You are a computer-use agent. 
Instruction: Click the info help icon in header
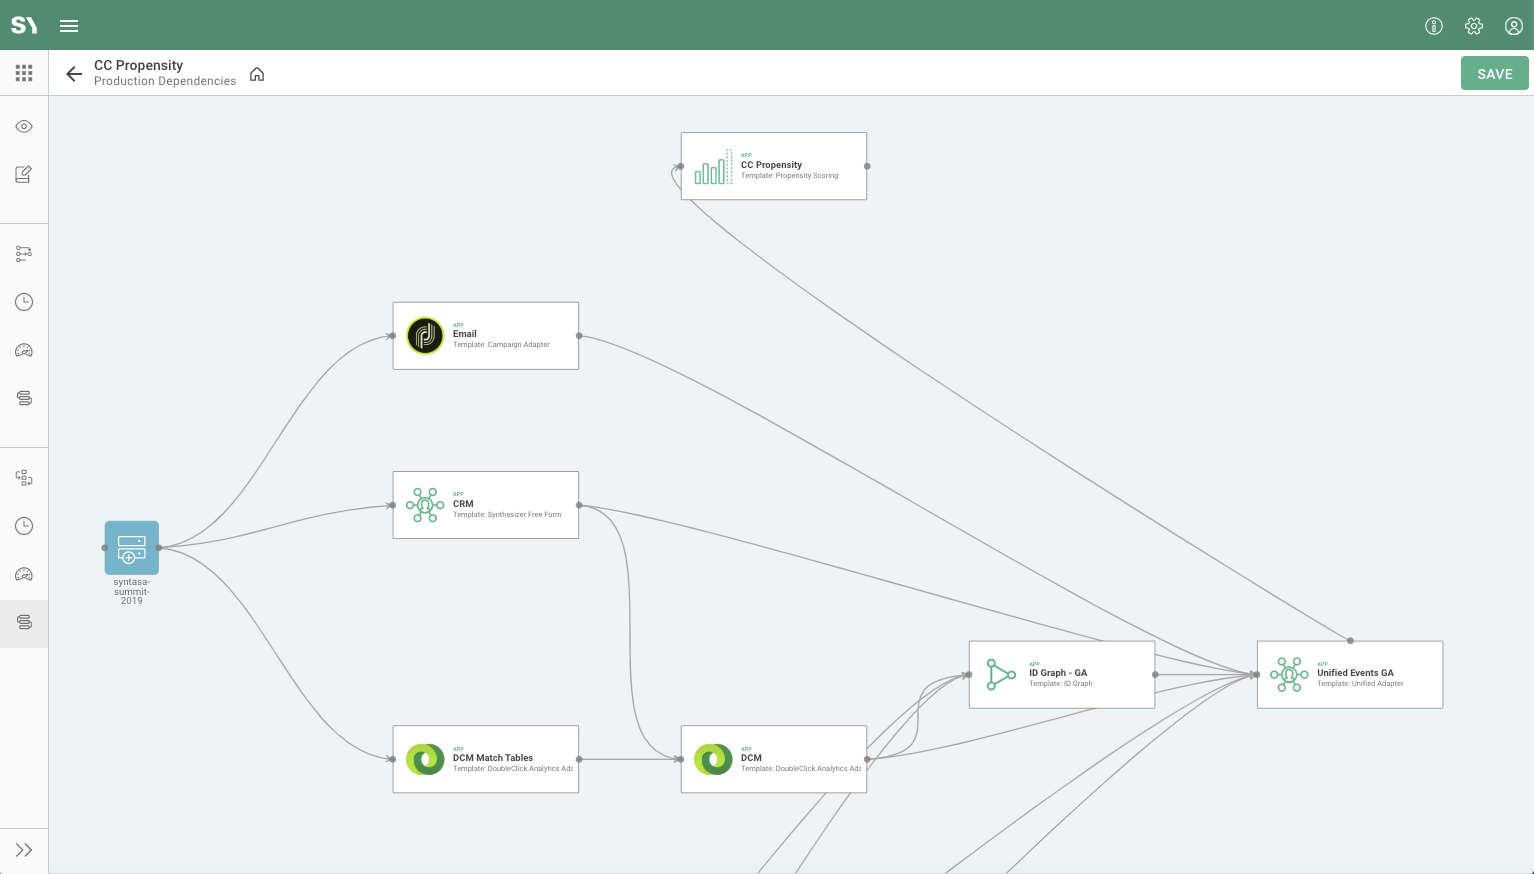coord(1433,26)
